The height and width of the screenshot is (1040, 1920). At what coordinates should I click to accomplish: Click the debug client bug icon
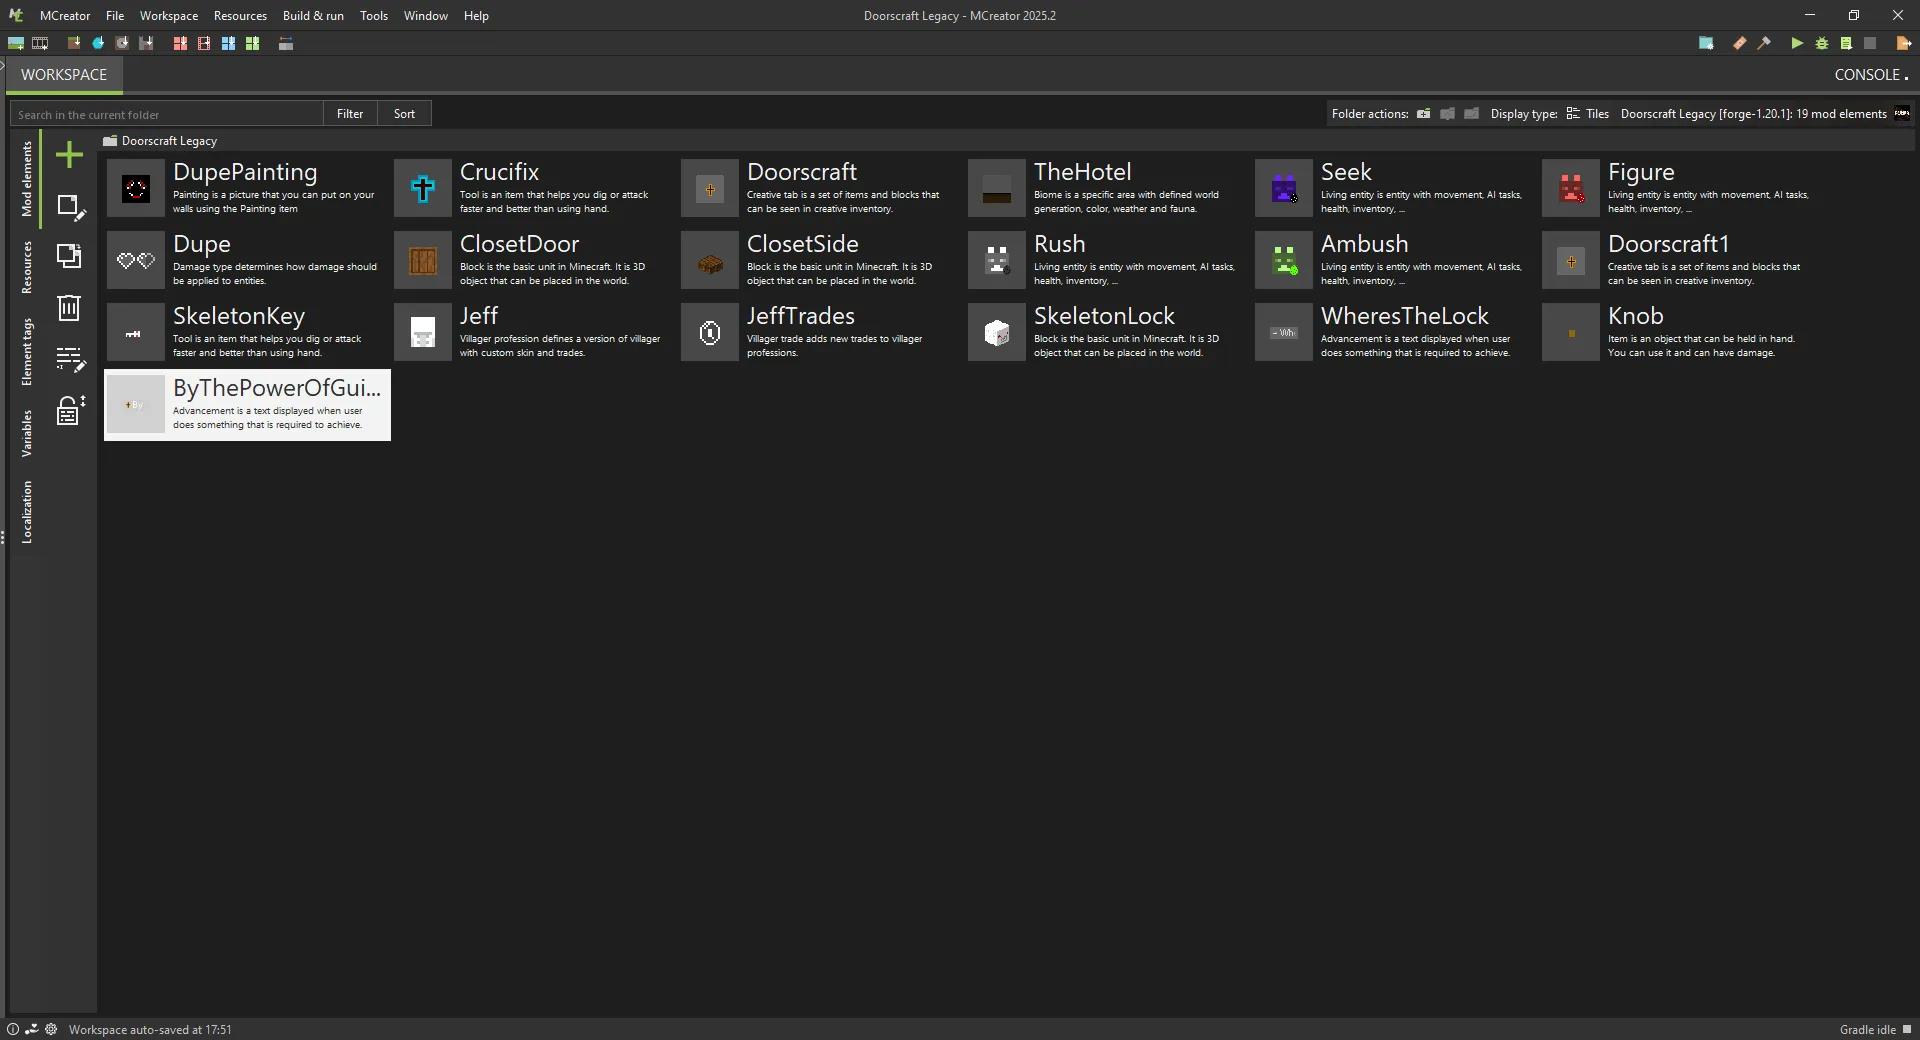(x=1822, y=43)
